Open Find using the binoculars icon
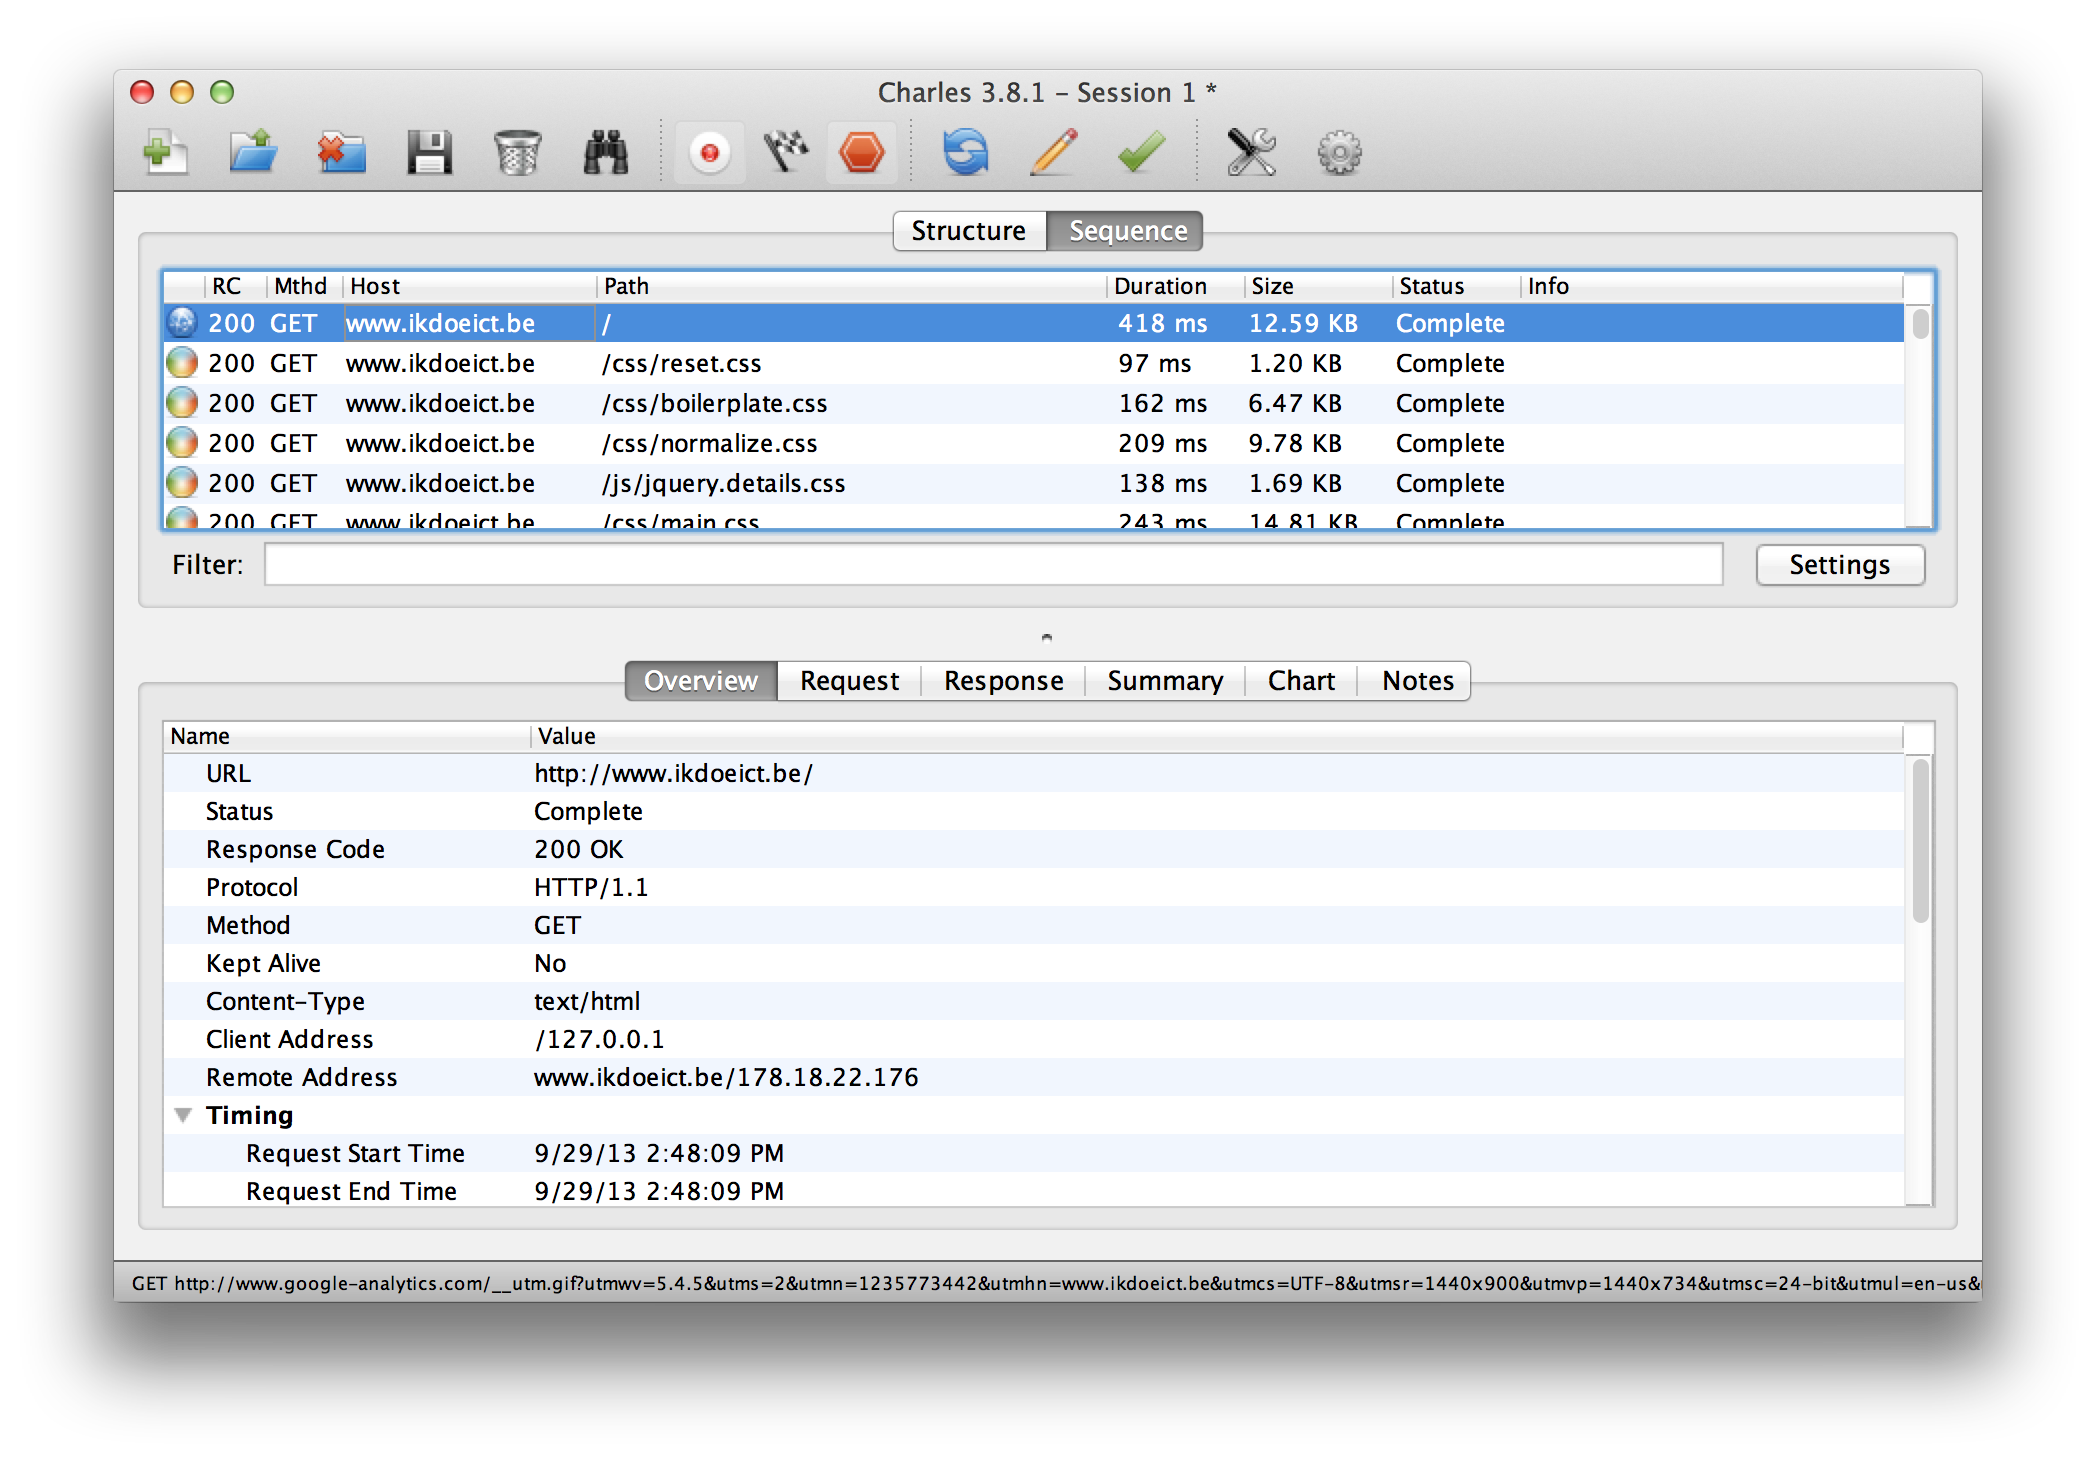Image resolution: width=2096 pixels, height=1460 pixels. pos(606,151)
